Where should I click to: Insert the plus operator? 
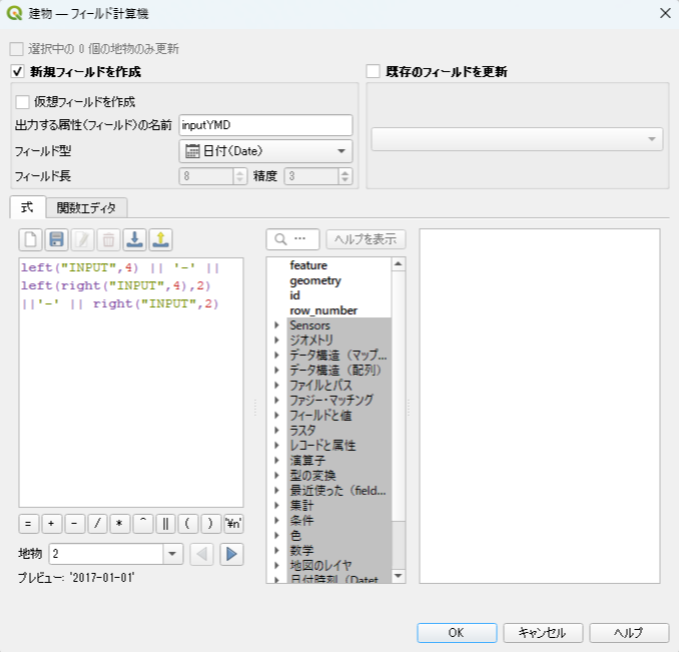point(52,523)
